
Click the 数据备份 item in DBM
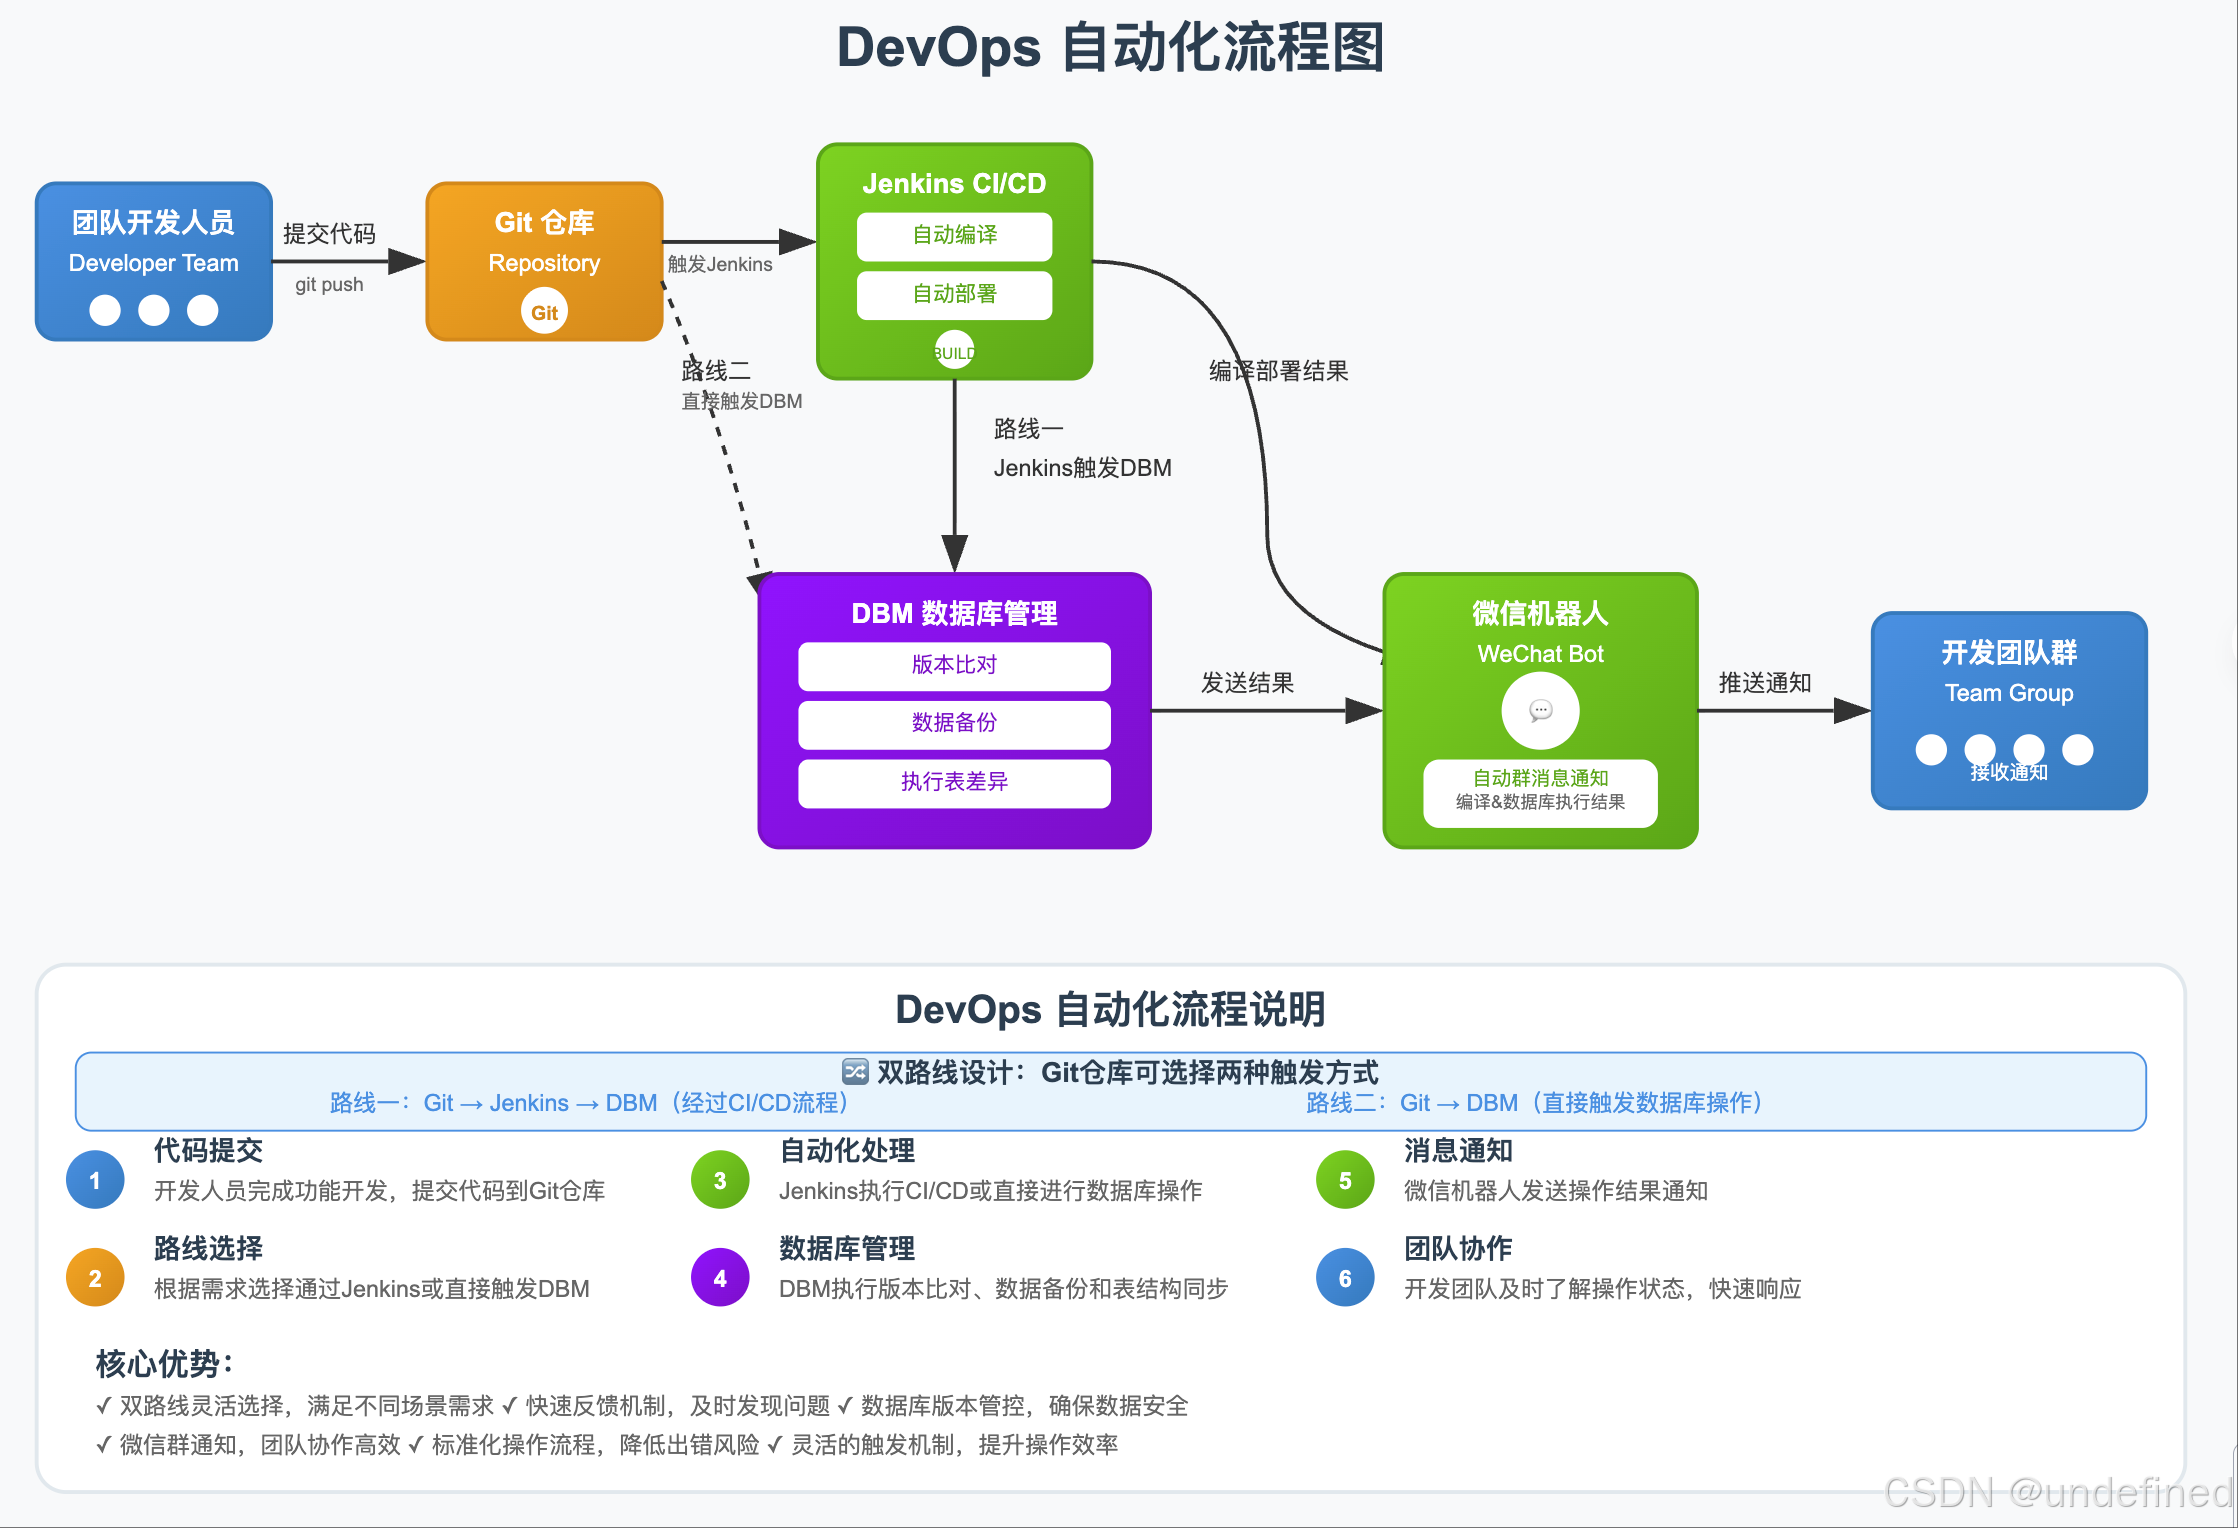[954, 724]
